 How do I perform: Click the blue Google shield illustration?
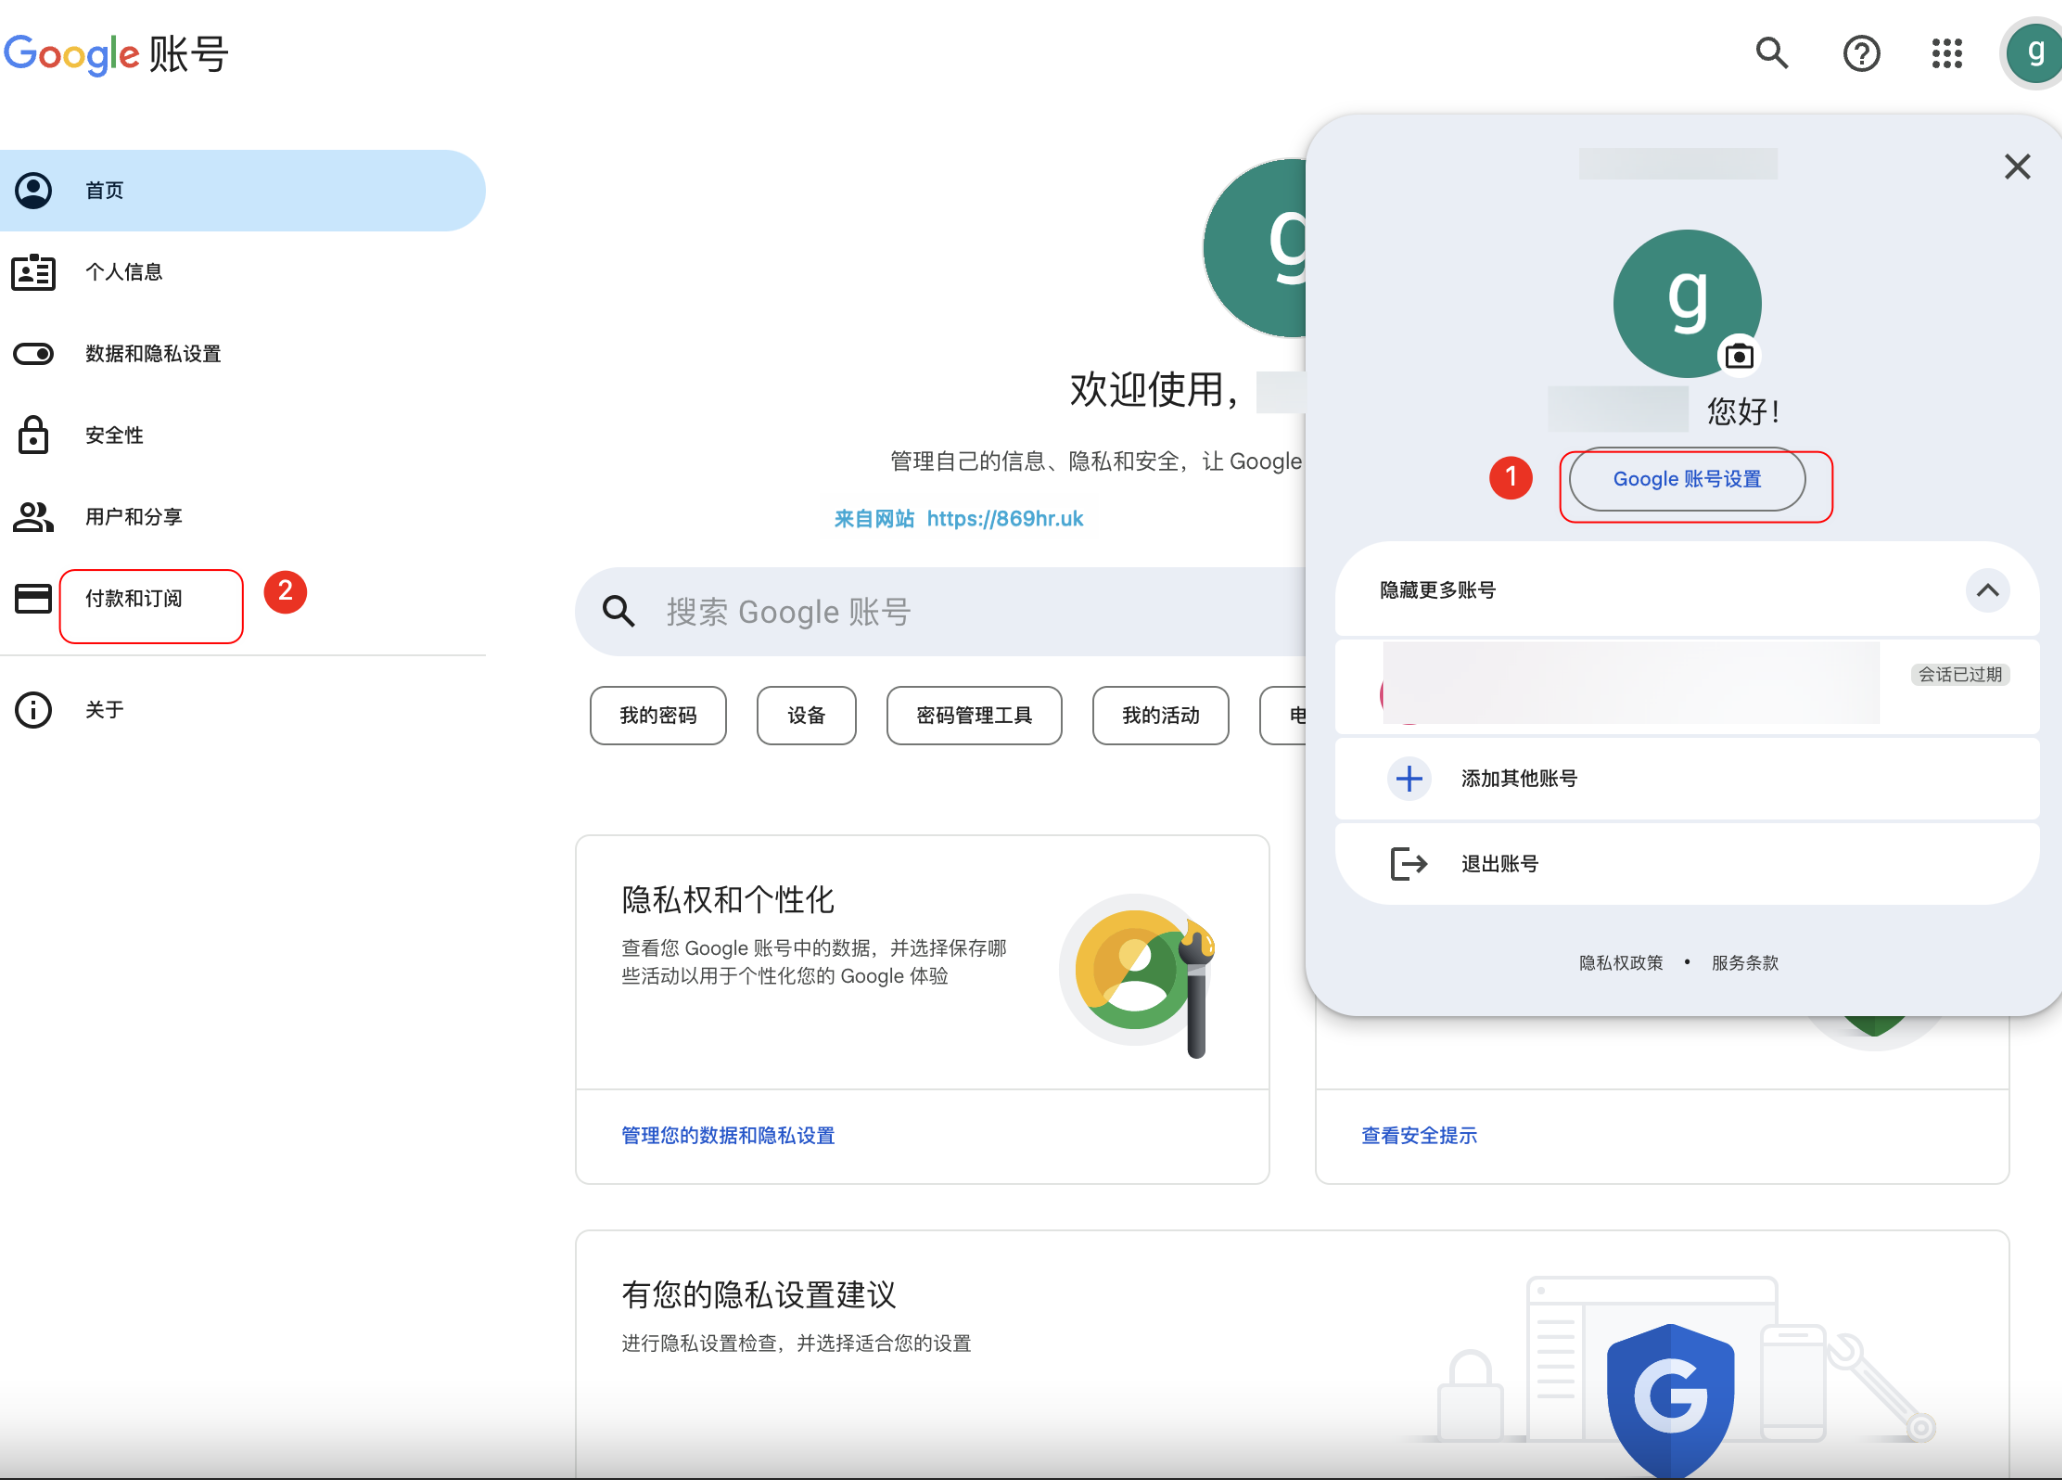pyautogui.click(x=1671, y=1400)
